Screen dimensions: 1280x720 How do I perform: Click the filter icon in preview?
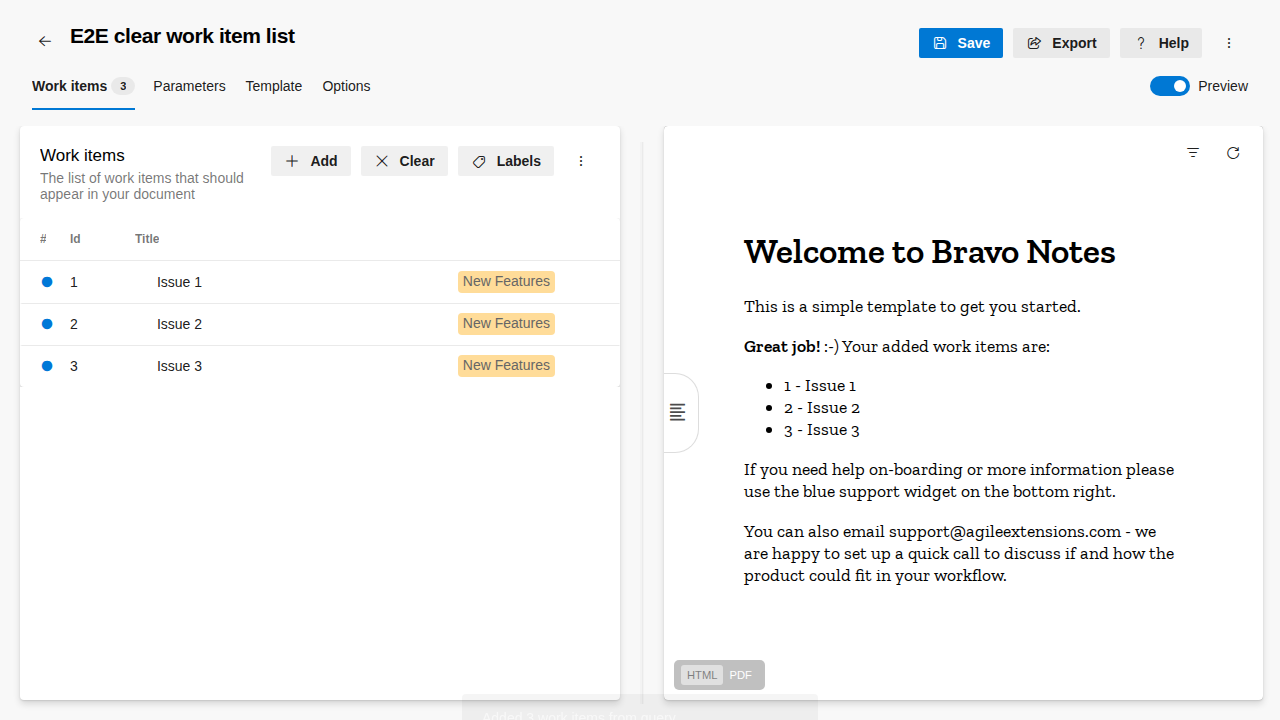[x=1193, y=153]
